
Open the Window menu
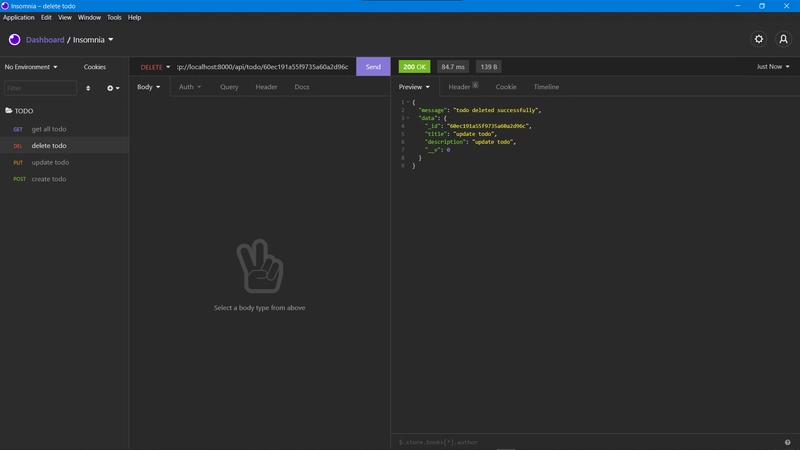pyautogui.click(x=89, y=17)
